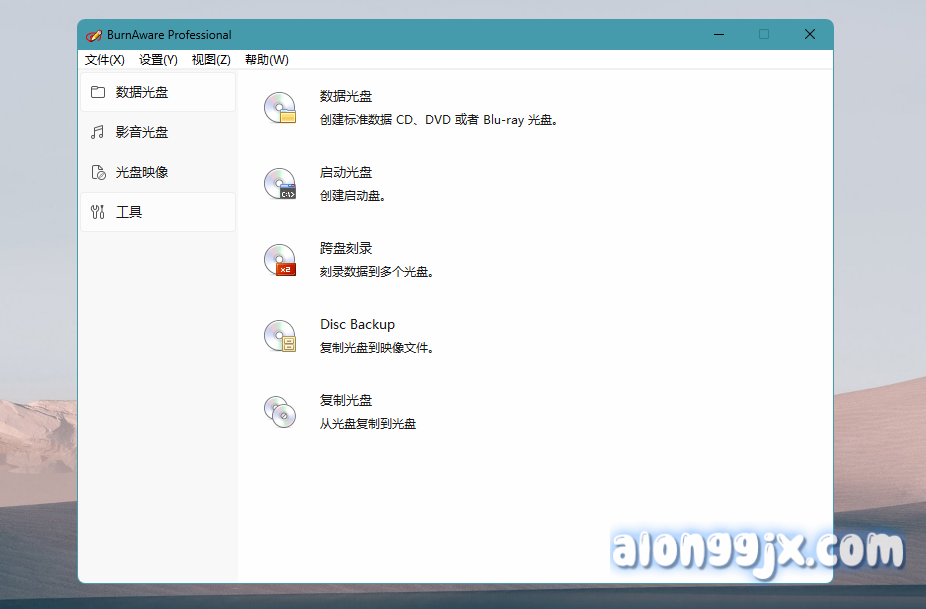Image resolution: width=926 pixels, height=609 pixels.
Task: Switch to the 光盘映像 category
Action: [142, 172]
